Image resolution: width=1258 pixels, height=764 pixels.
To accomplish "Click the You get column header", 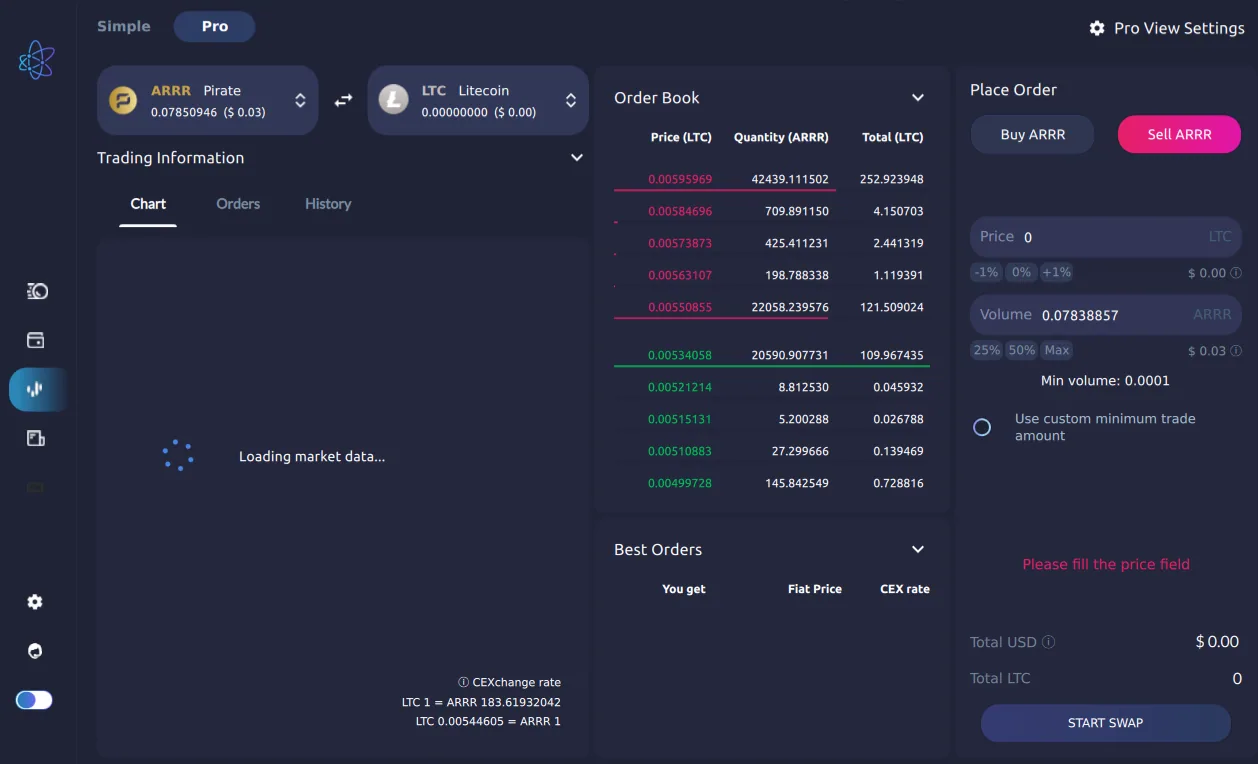I will (684, 589).
